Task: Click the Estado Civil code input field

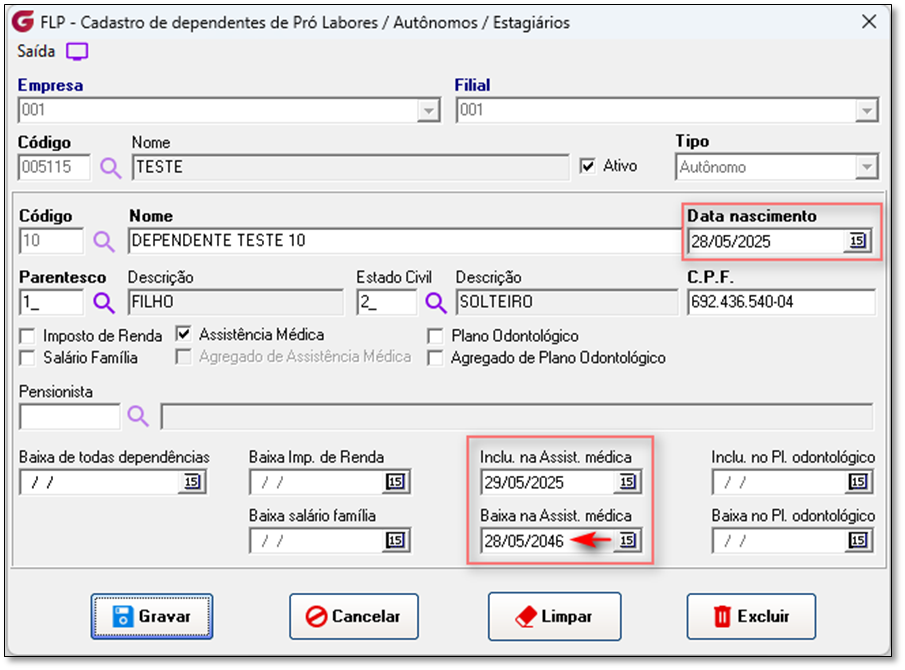Action: [x=387, y=302]
